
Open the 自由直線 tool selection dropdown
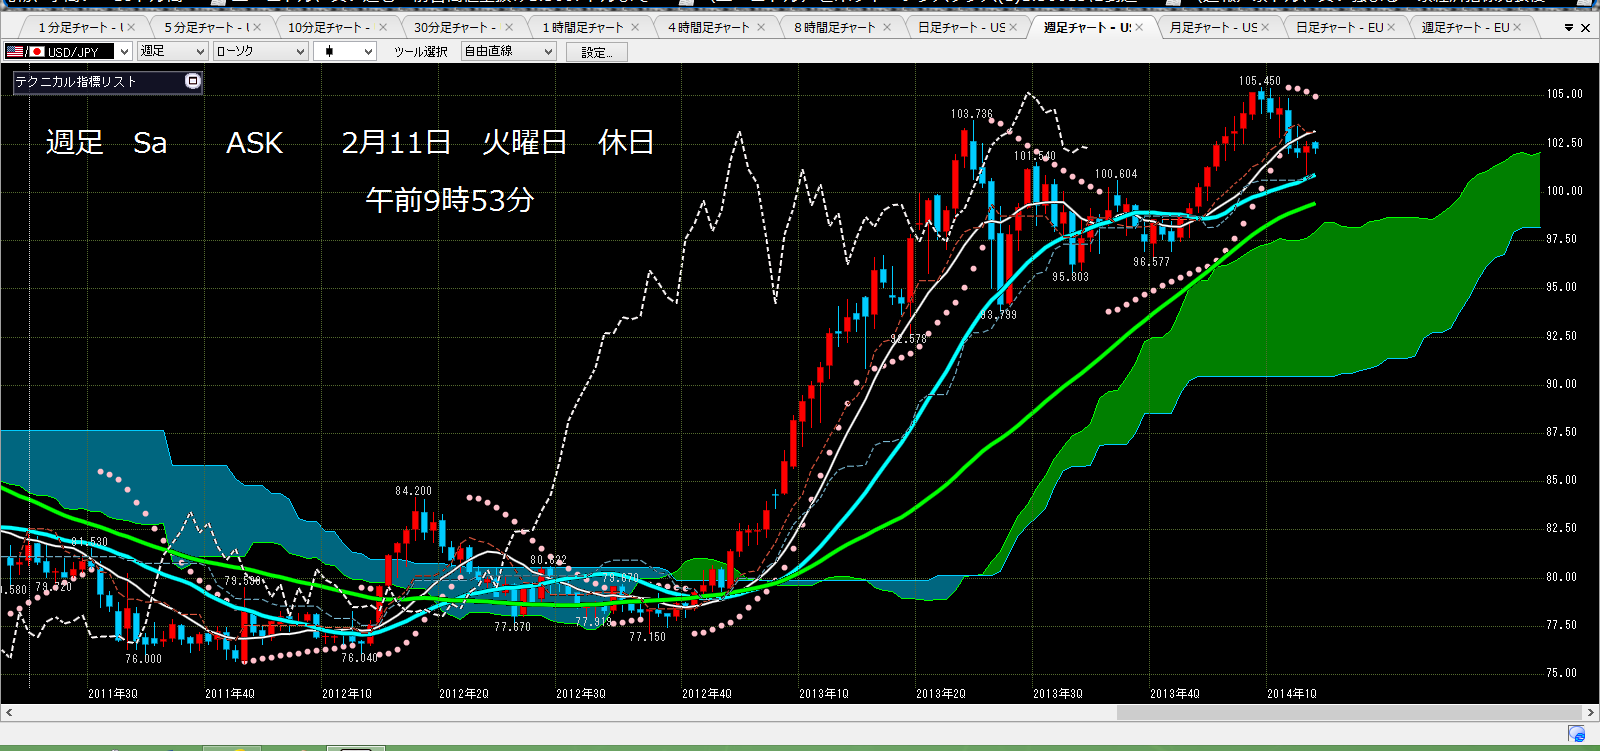(x=509, y=51)
